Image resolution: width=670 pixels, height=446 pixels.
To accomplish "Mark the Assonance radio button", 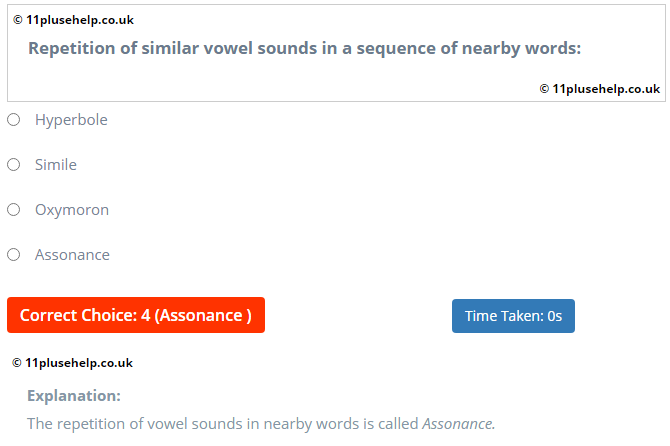I will (13, 255).
